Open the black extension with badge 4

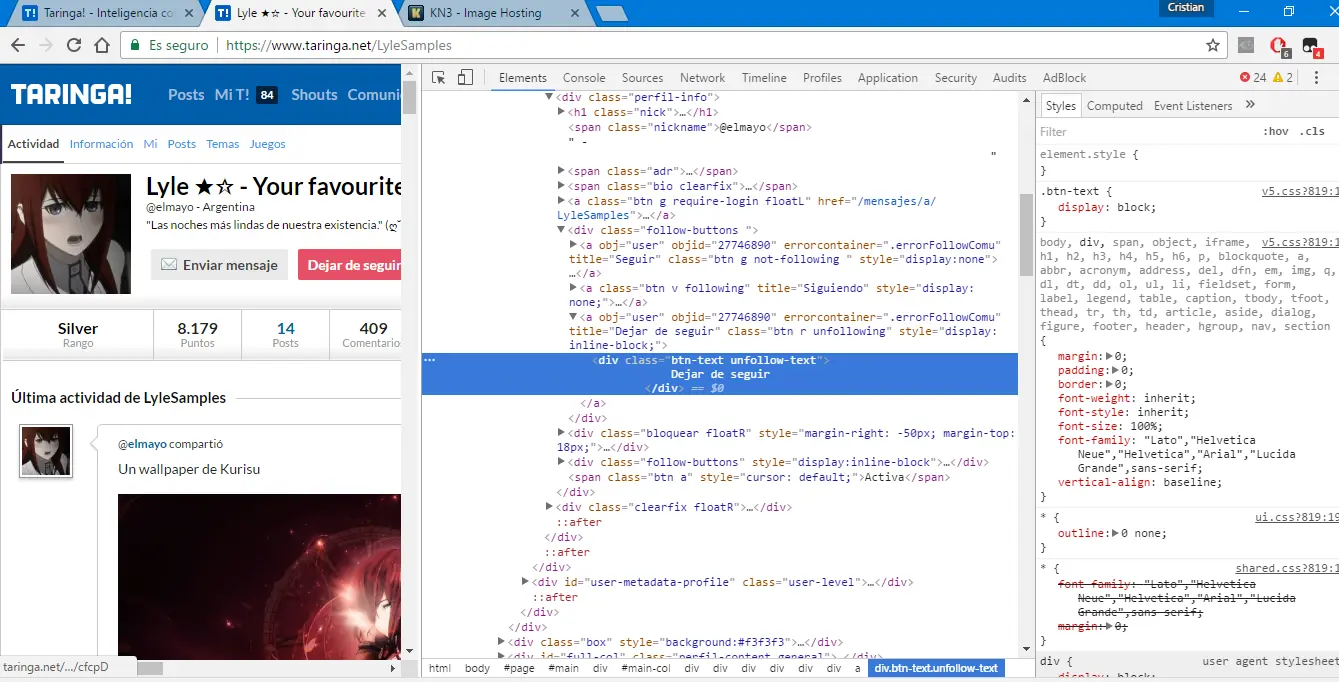(1311, 46)
